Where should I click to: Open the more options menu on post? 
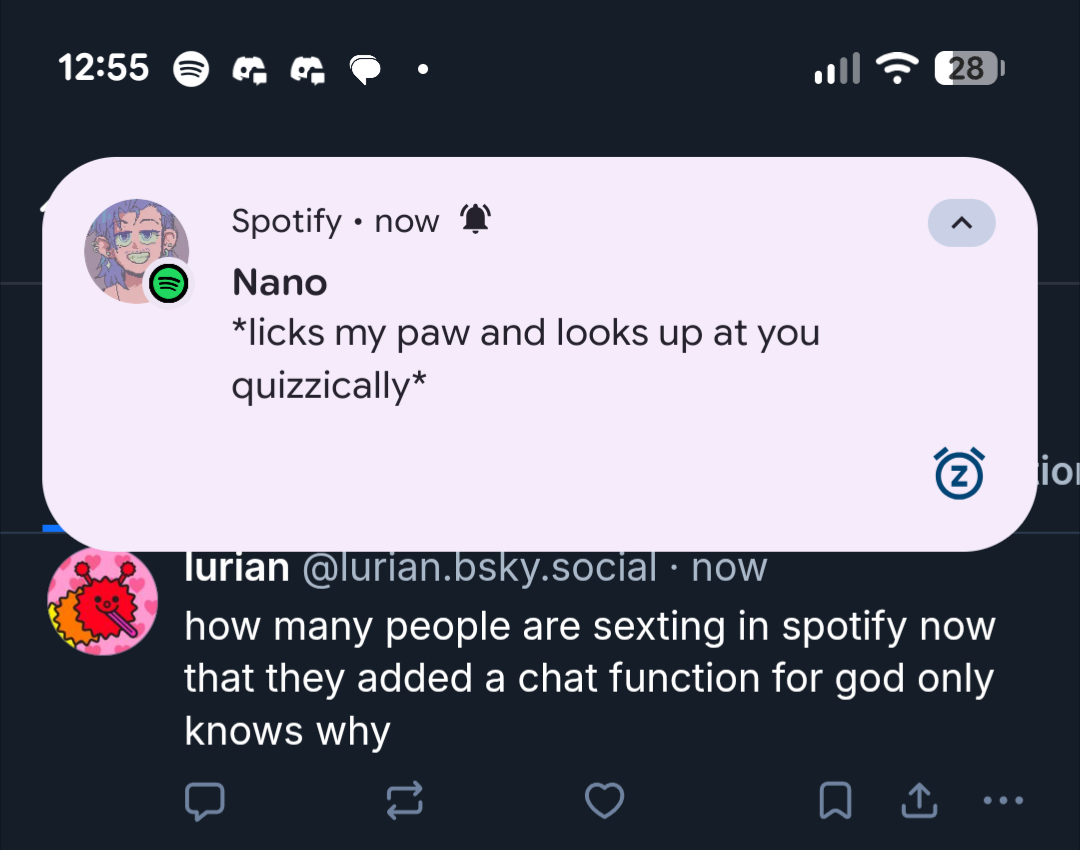click(1003, 799)
